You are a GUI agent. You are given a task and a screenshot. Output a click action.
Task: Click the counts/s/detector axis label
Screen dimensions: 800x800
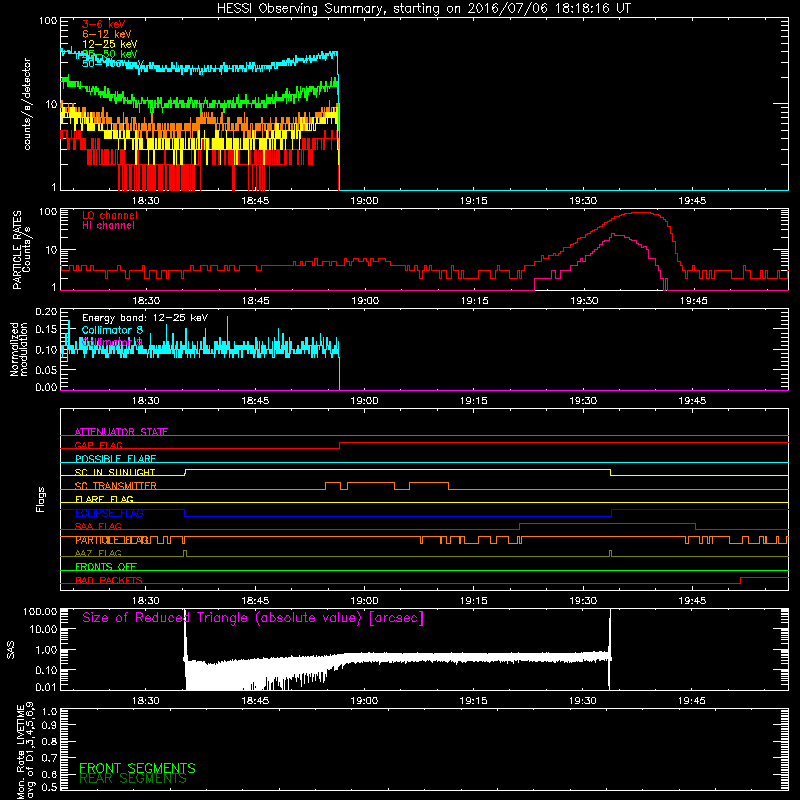pyautogui.click(x=27, y=104)
